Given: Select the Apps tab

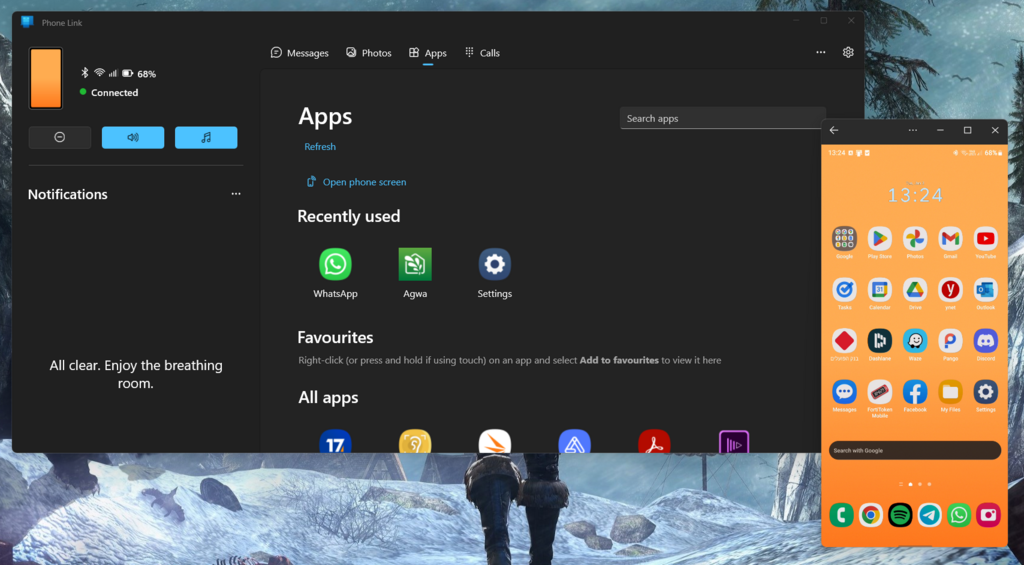Looking at the screenshot, I should (x=428, y=53).
